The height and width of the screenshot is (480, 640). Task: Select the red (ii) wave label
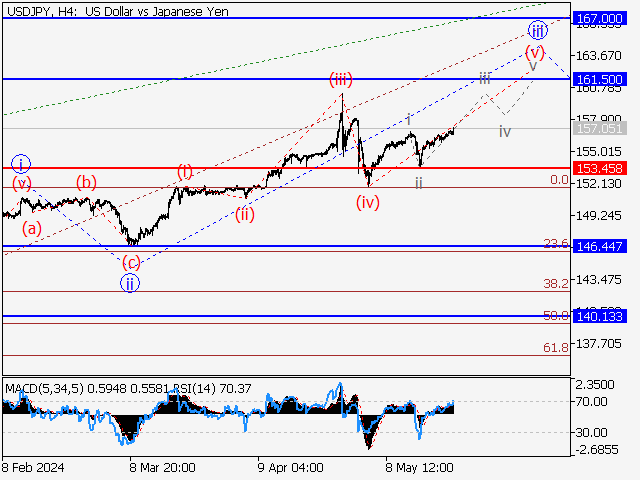[x=244, y=214]
